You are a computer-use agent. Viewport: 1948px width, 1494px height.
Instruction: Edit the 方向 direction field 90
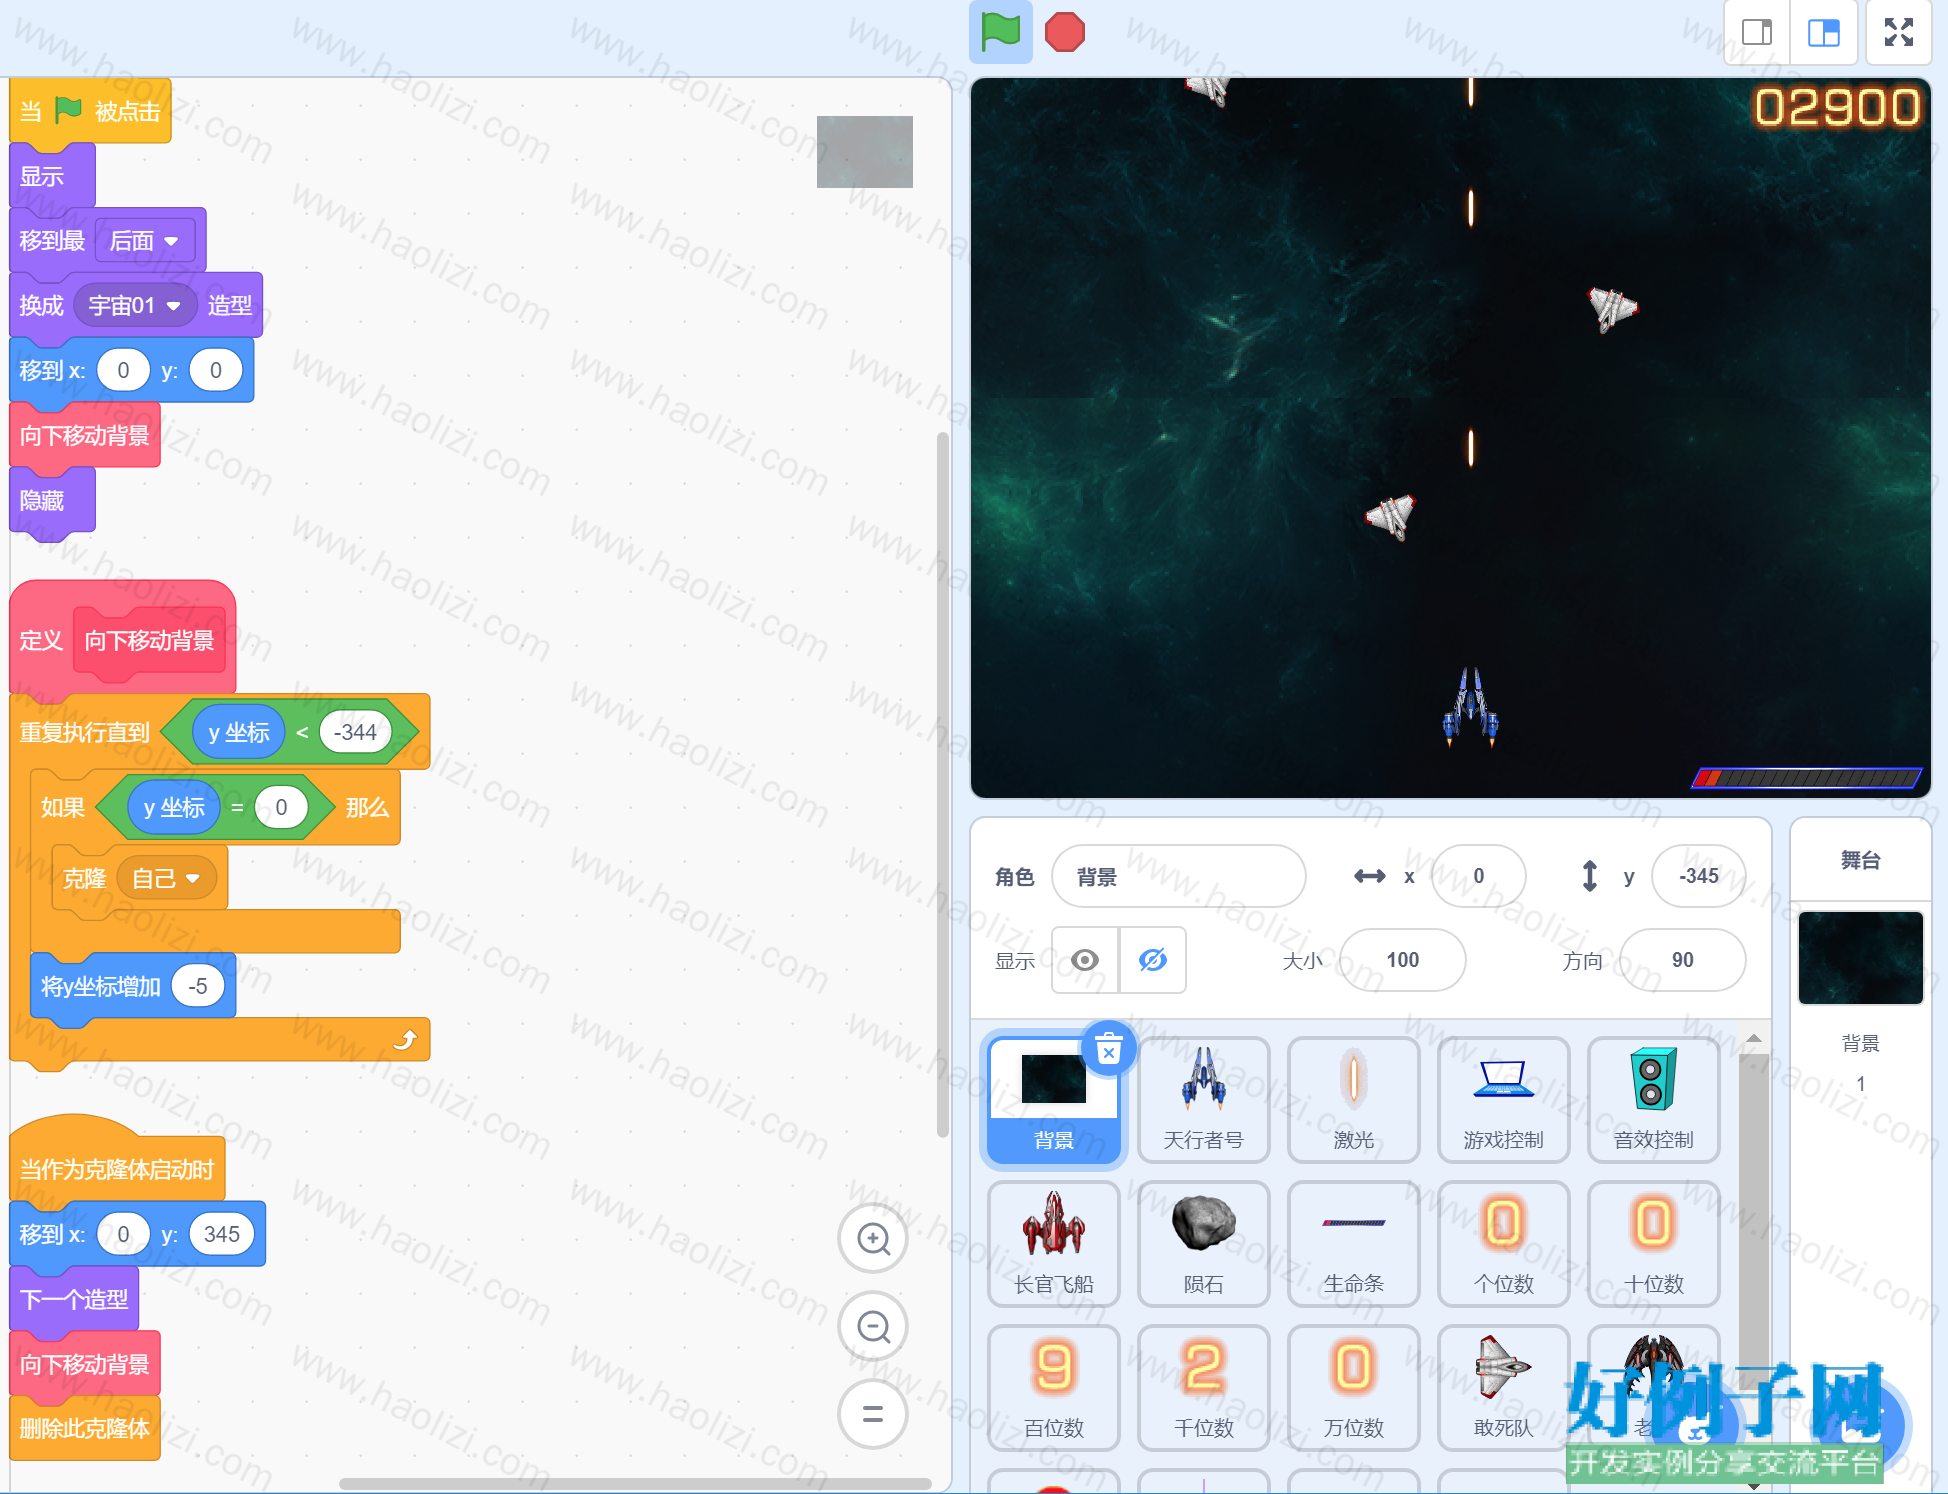[x=1682, y=960]
